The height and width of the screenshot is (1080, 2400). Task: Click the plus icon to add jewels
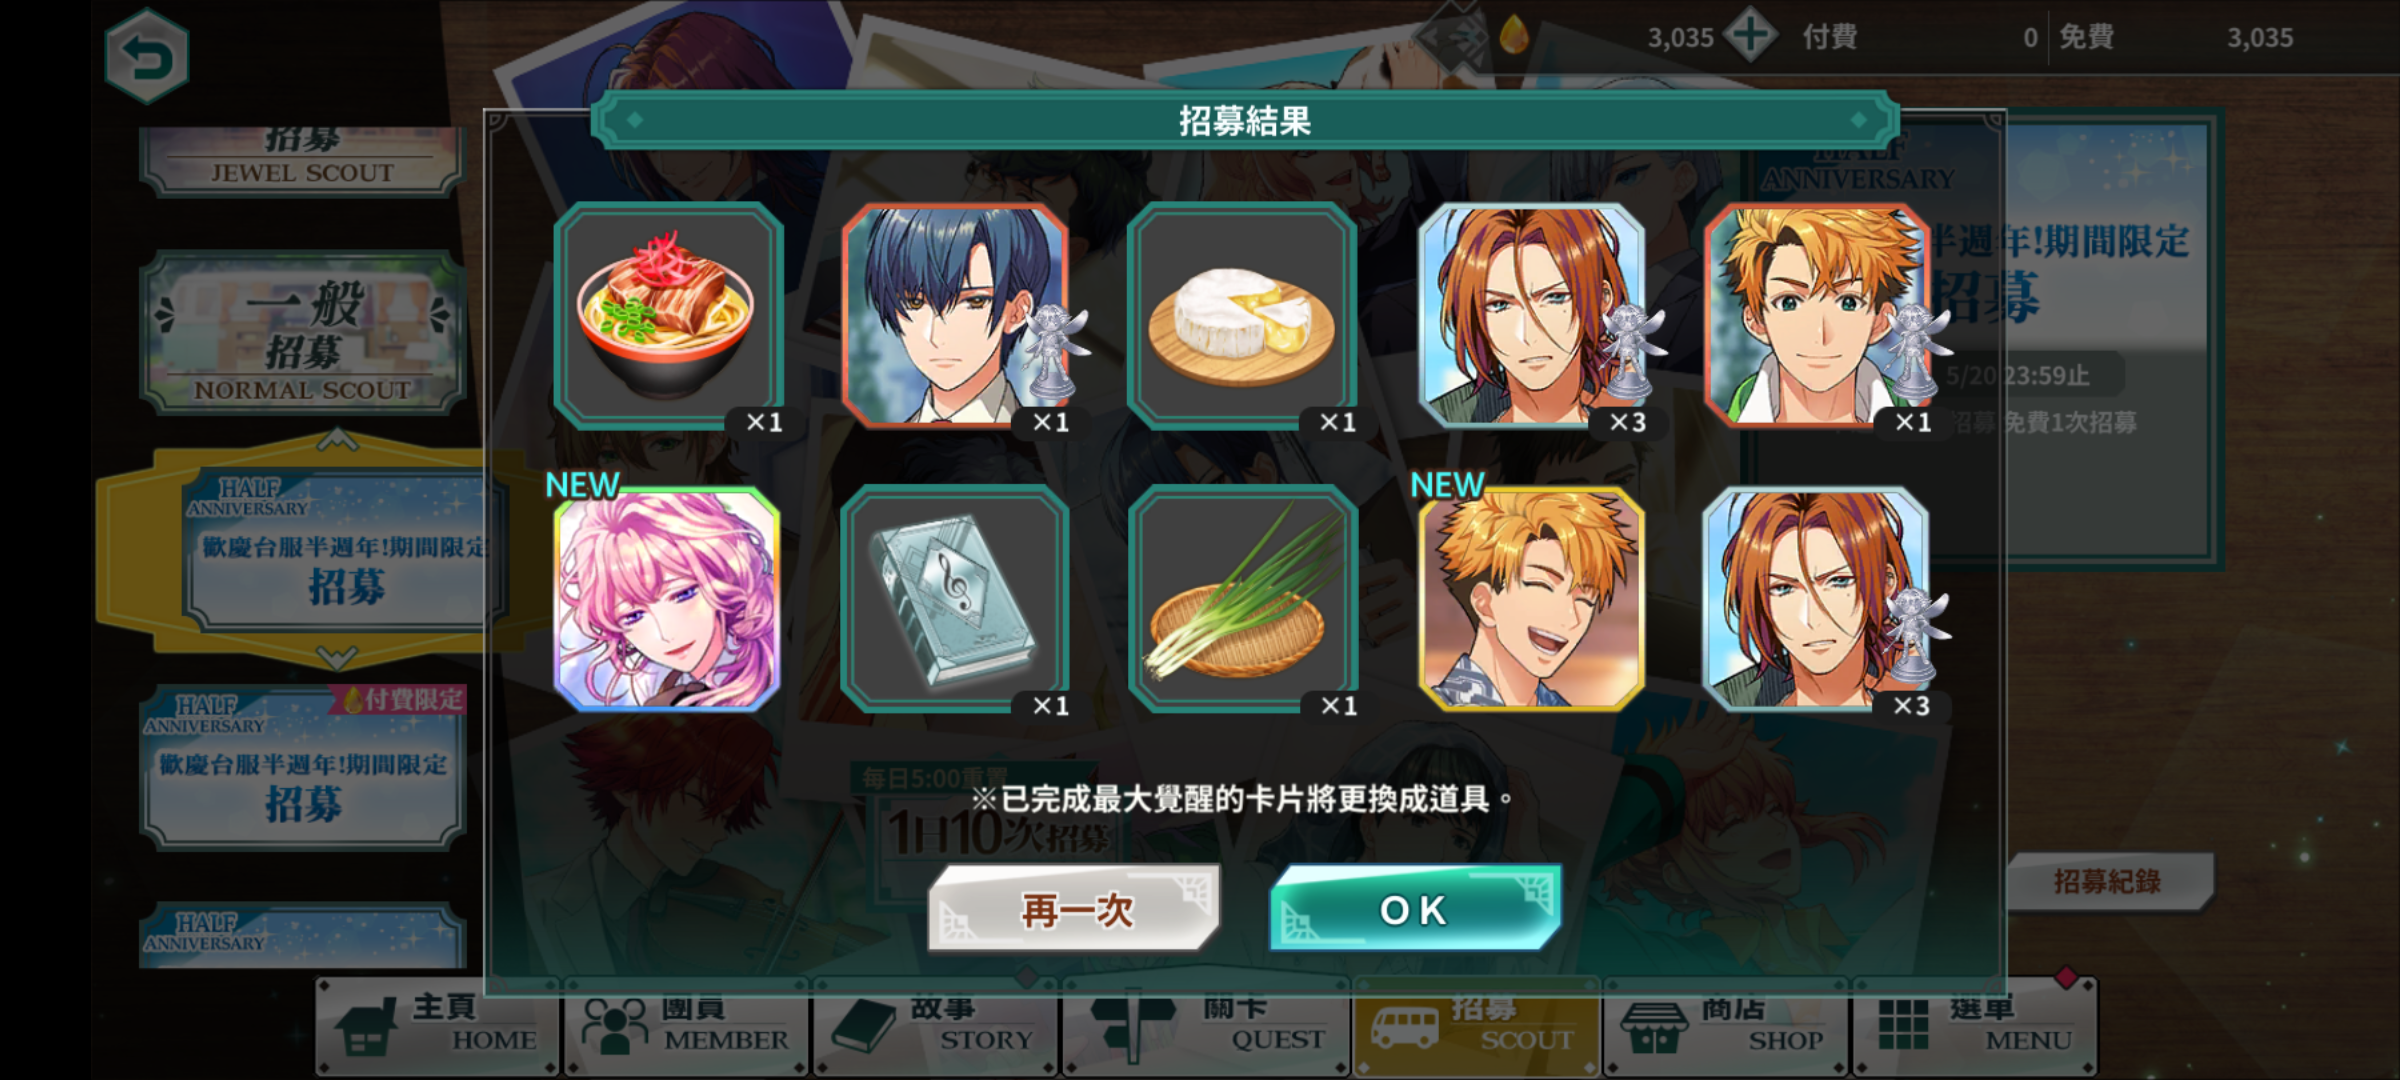1749,36
